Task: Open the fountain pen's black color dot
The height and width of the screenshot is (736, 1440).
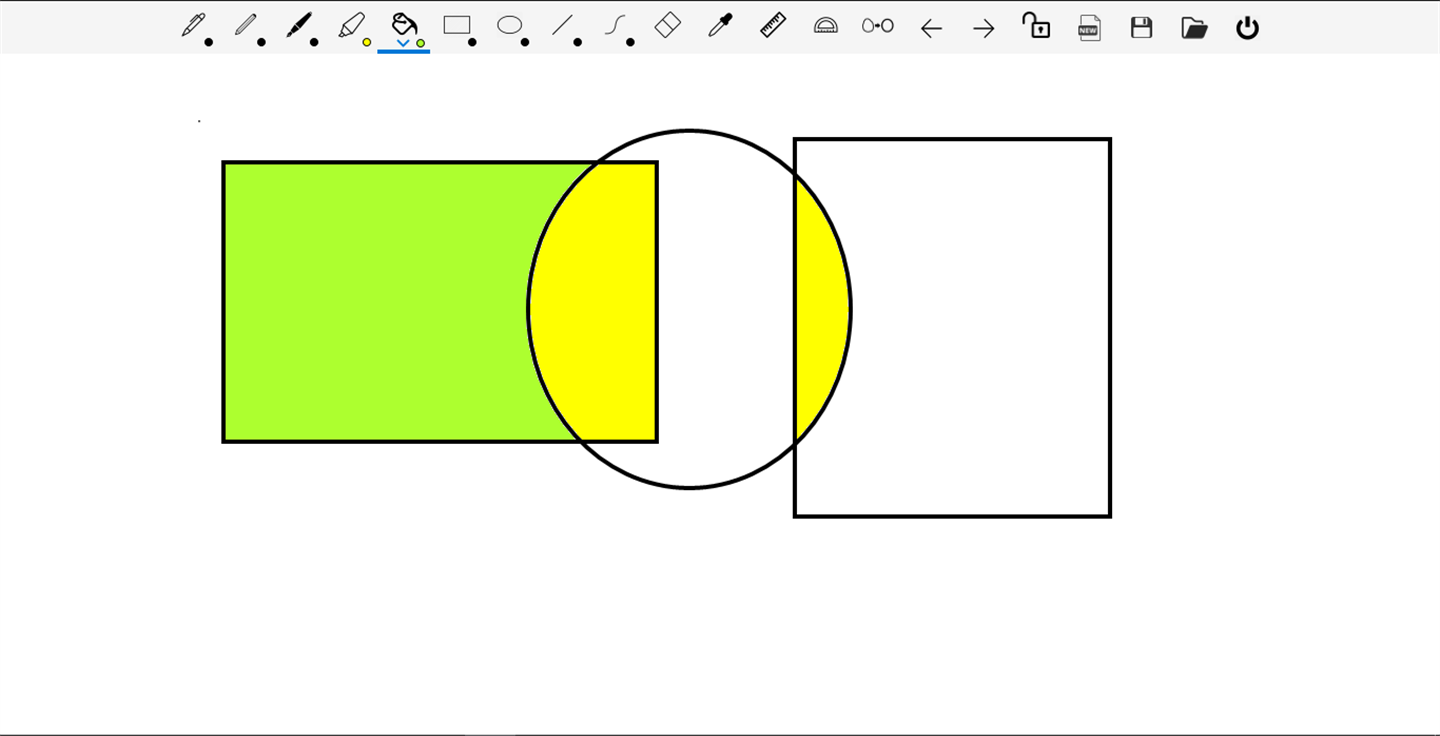Action: 314,42
